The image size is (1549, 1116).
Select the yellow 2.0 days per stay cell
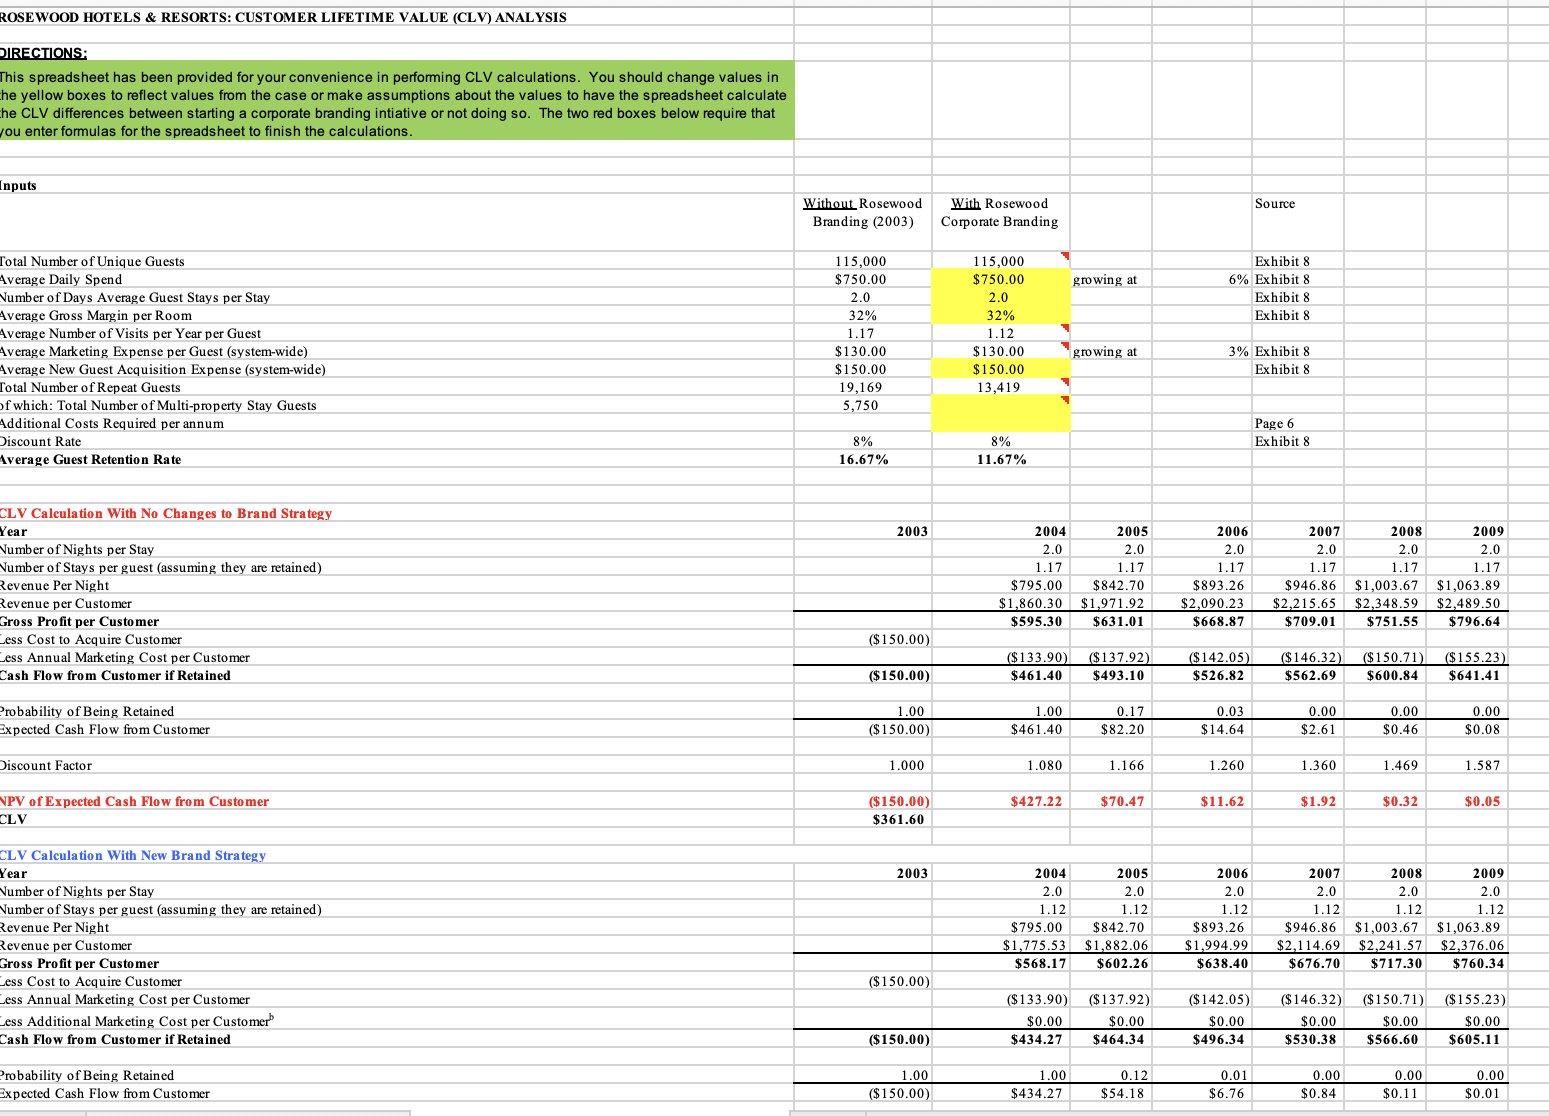pos(1000,297)
